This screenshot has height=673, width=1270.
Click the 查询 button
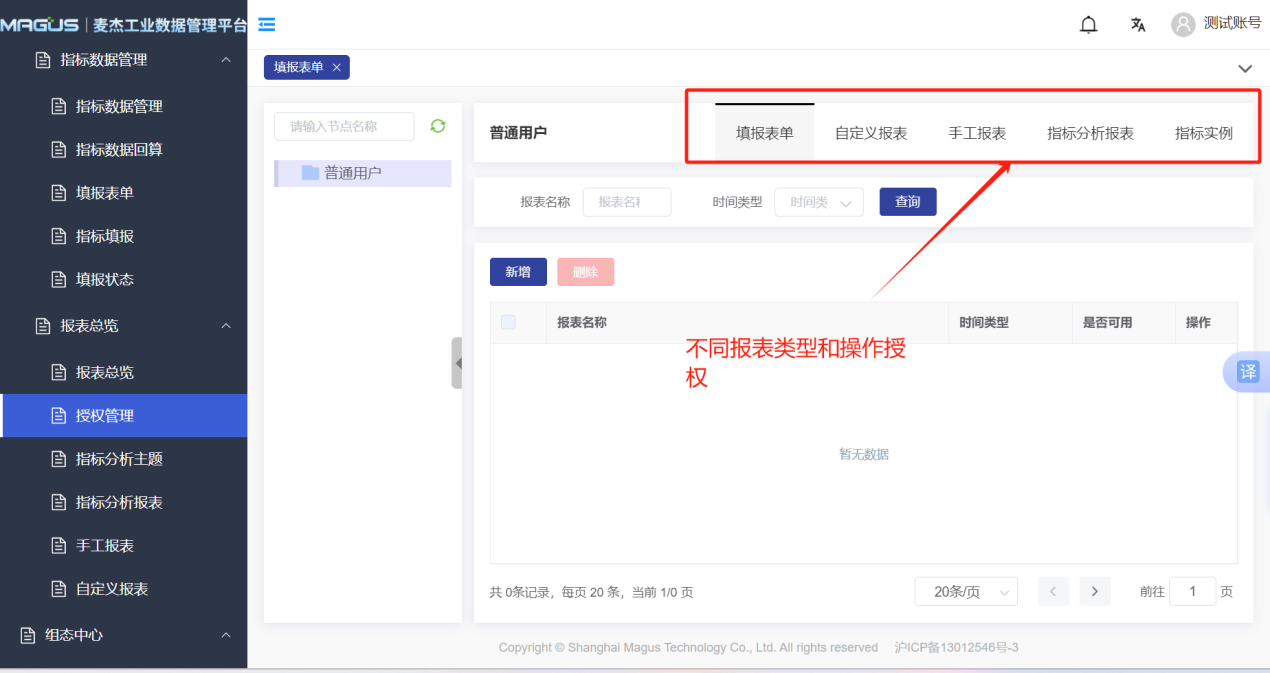[907, 202]
